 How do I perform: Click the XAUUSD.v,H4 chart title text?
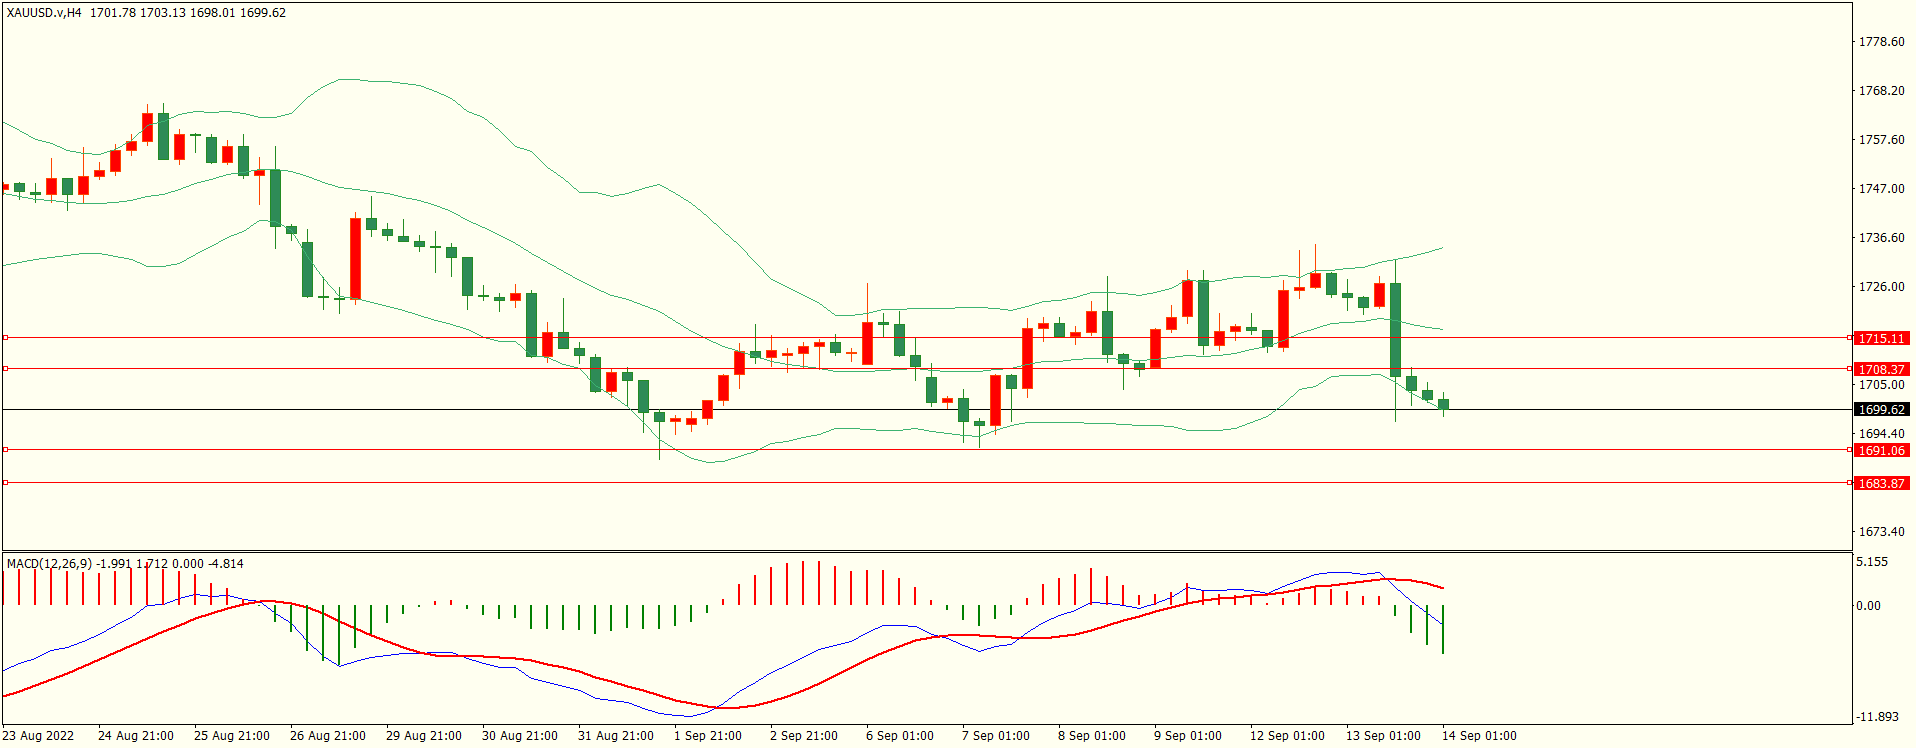pos(44,13)
